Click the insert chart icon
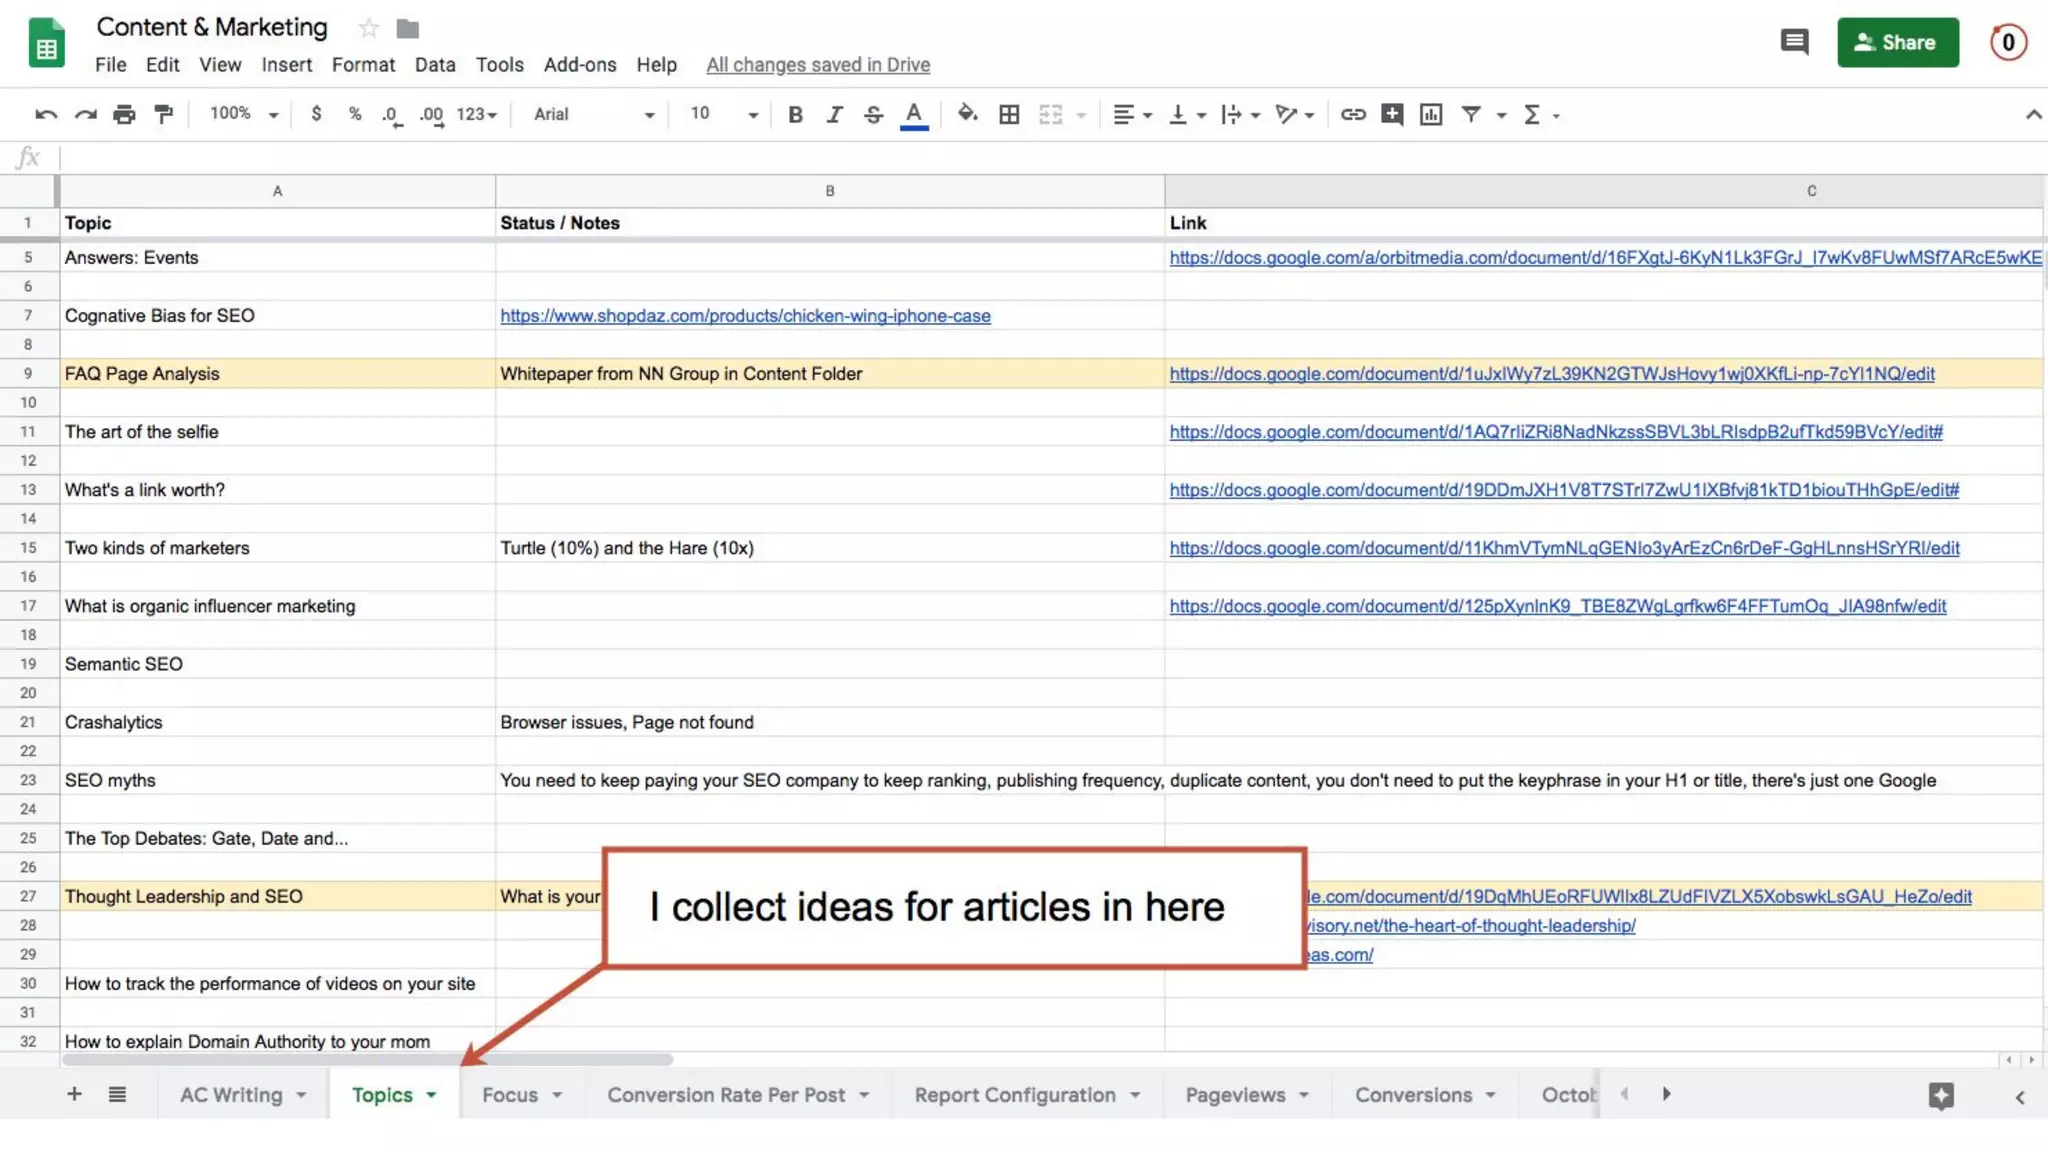The width and height of the screenshot is (2048, 1152). coord(1431,114)
